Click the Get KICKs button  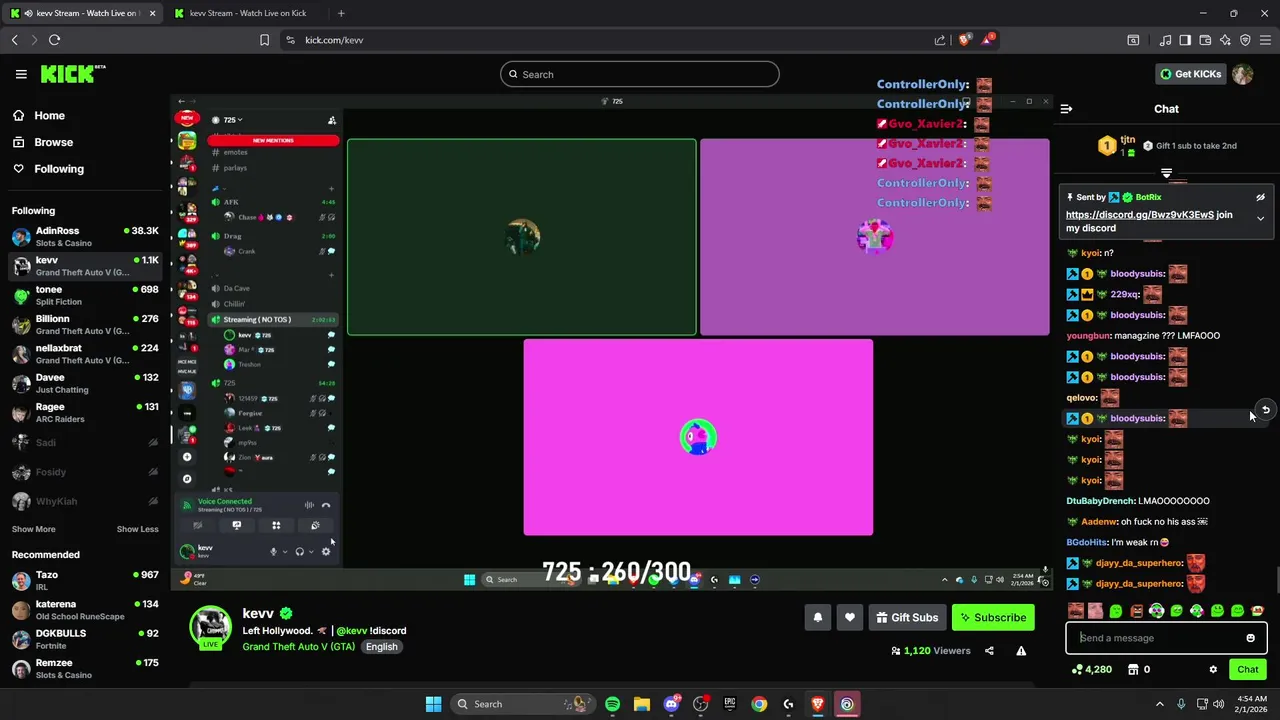[x=1191, y=74]
